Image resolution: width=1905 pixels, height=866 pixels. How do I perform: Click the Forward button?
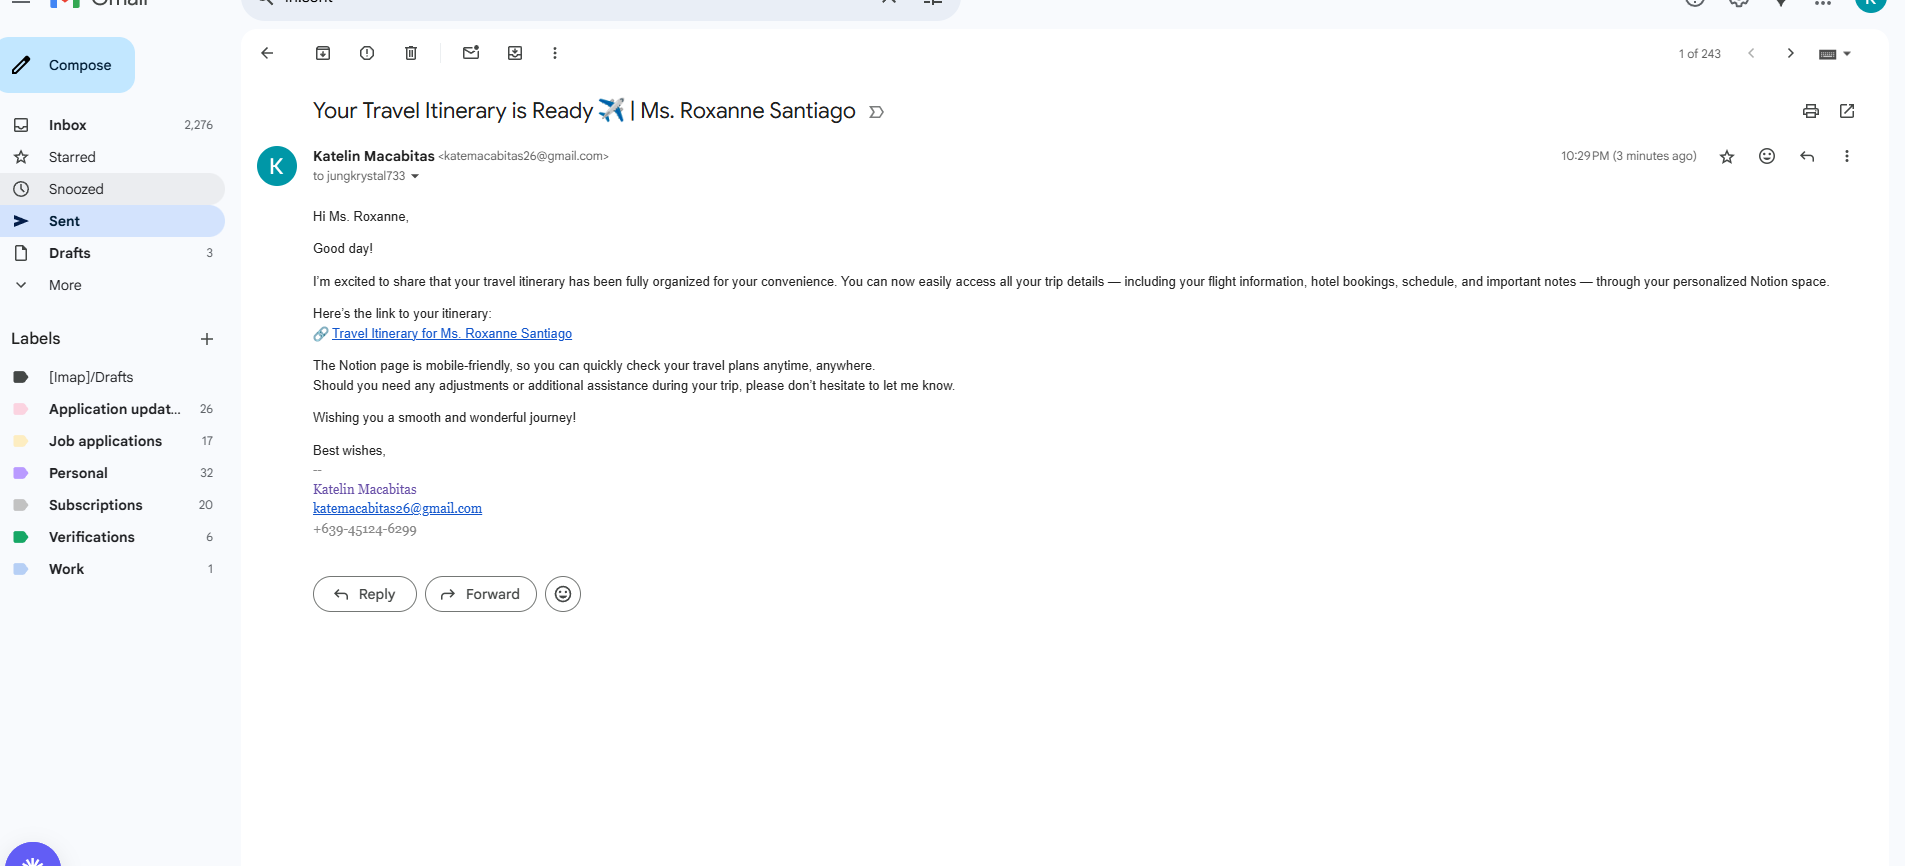(481, 594)
